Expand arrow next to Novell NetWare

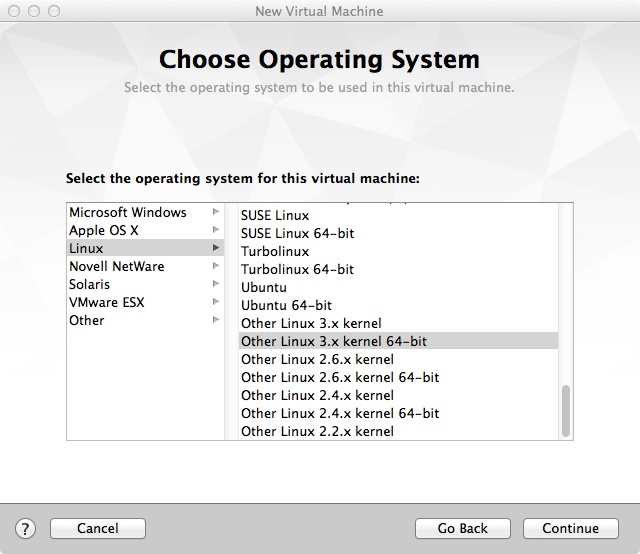216,265
